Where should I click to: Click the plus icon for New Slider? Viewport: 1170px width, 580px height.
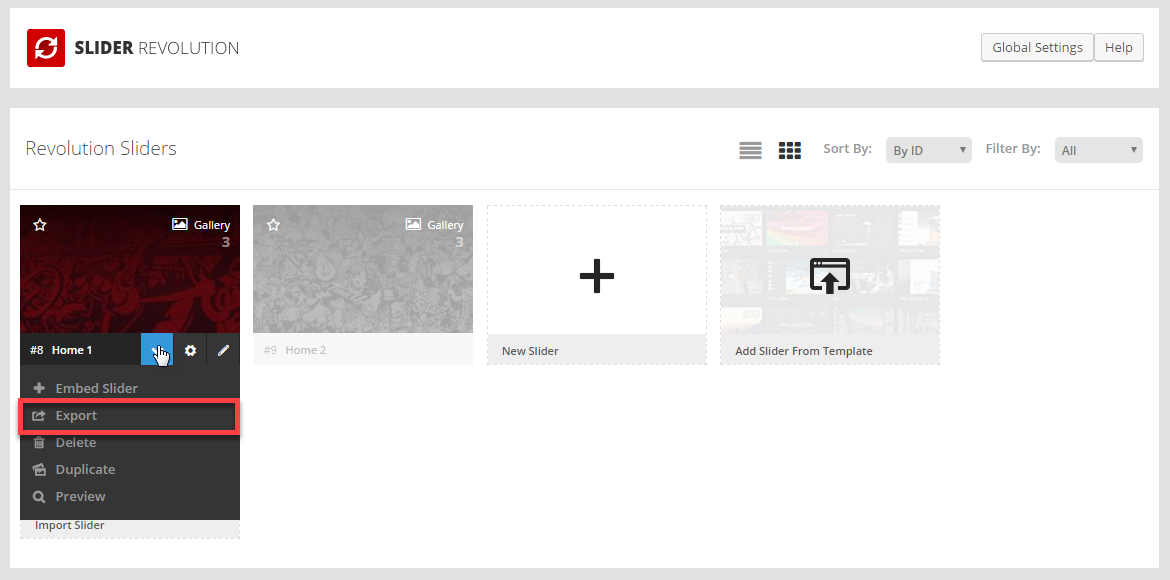pos(597,275)
